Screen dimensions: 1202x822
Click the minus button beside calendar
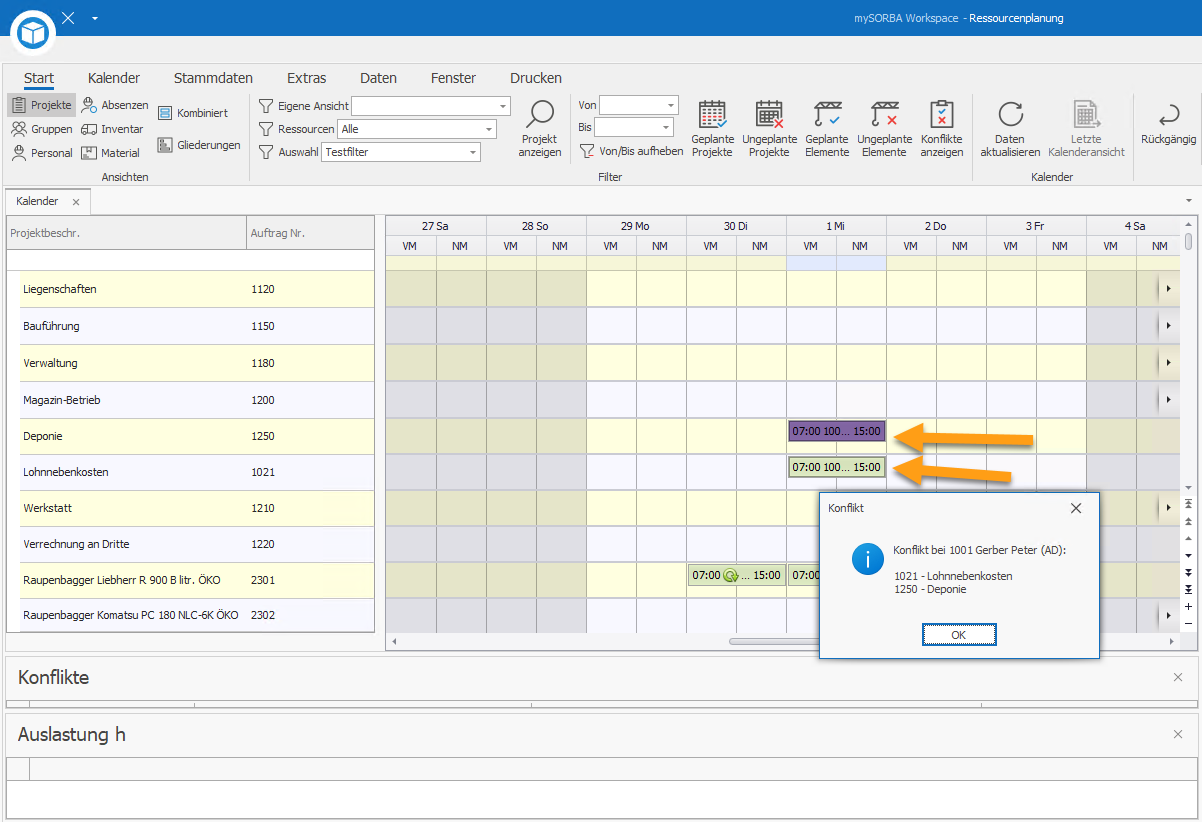pyautogui.click(x=1188, y=623)
